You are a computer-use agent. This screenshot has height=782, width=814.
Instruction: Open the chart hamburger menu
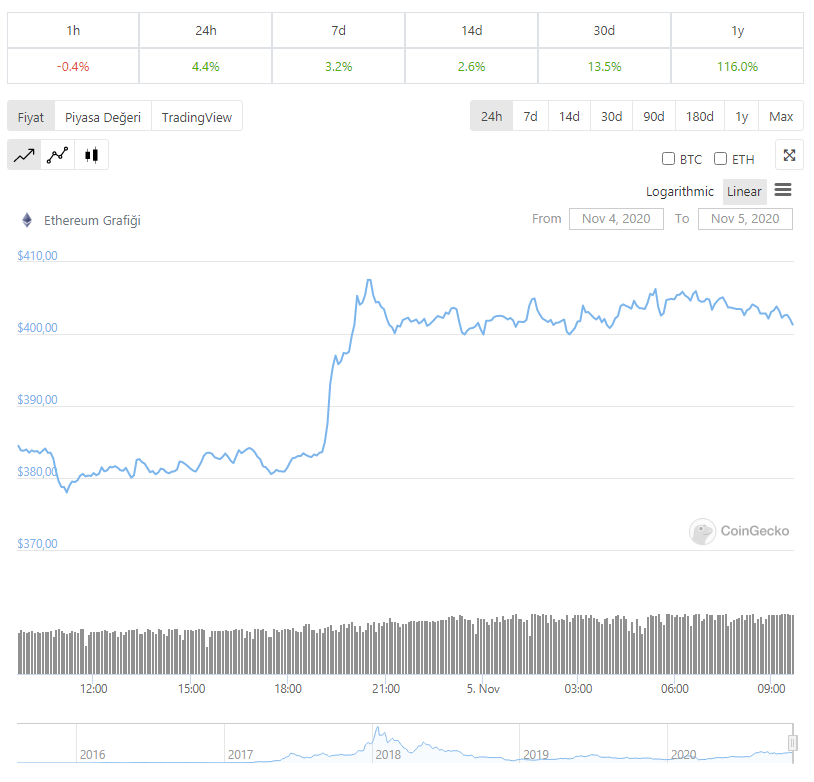pos(783,190)
